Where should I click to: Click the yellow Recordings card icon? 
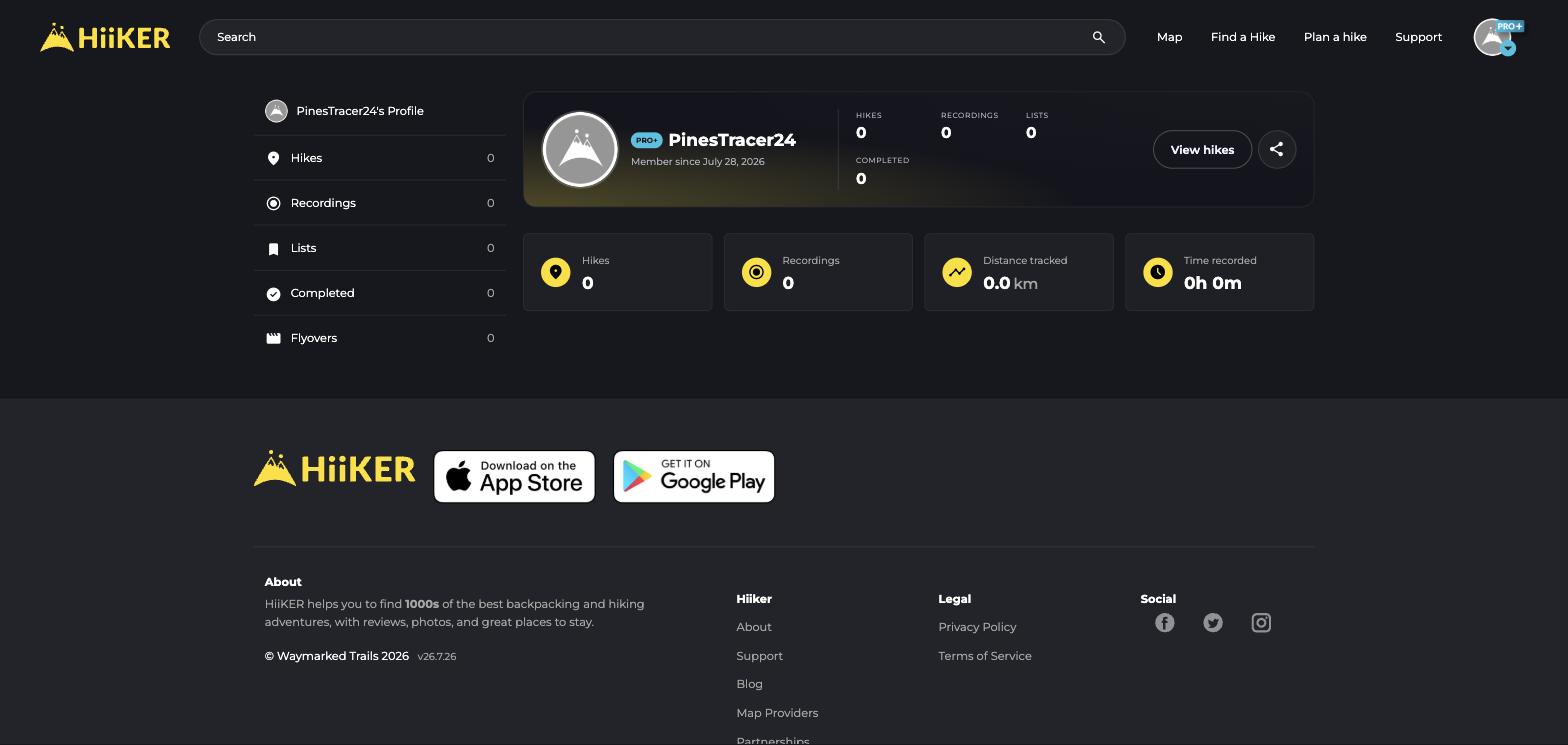tap(756, 272)
